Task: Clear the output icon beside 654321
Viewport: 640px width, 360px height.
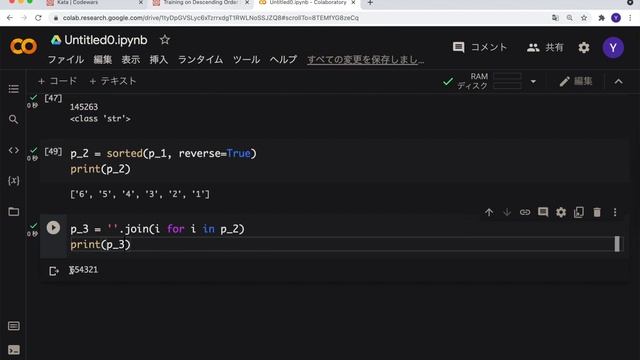Action: (x=54, y=271)
